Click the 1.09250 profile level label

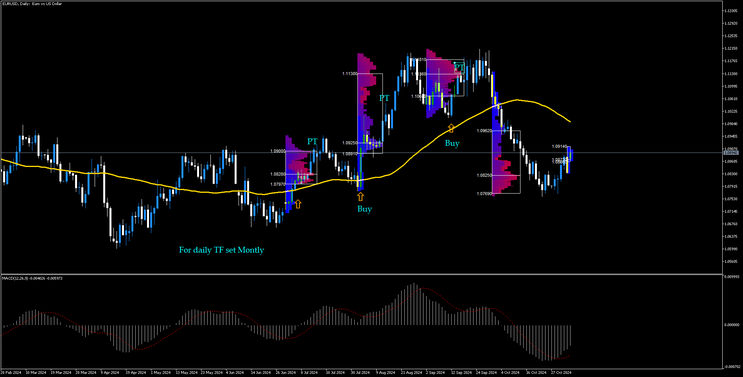[x=349, y=143]
